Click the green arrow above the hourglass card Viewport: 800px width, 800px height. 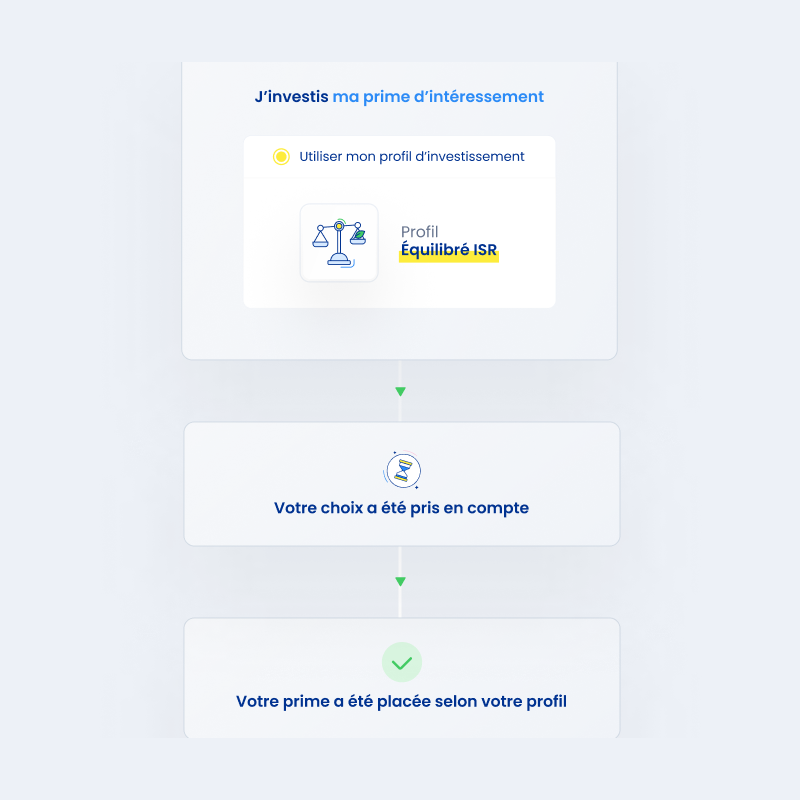tap(400, 392)
